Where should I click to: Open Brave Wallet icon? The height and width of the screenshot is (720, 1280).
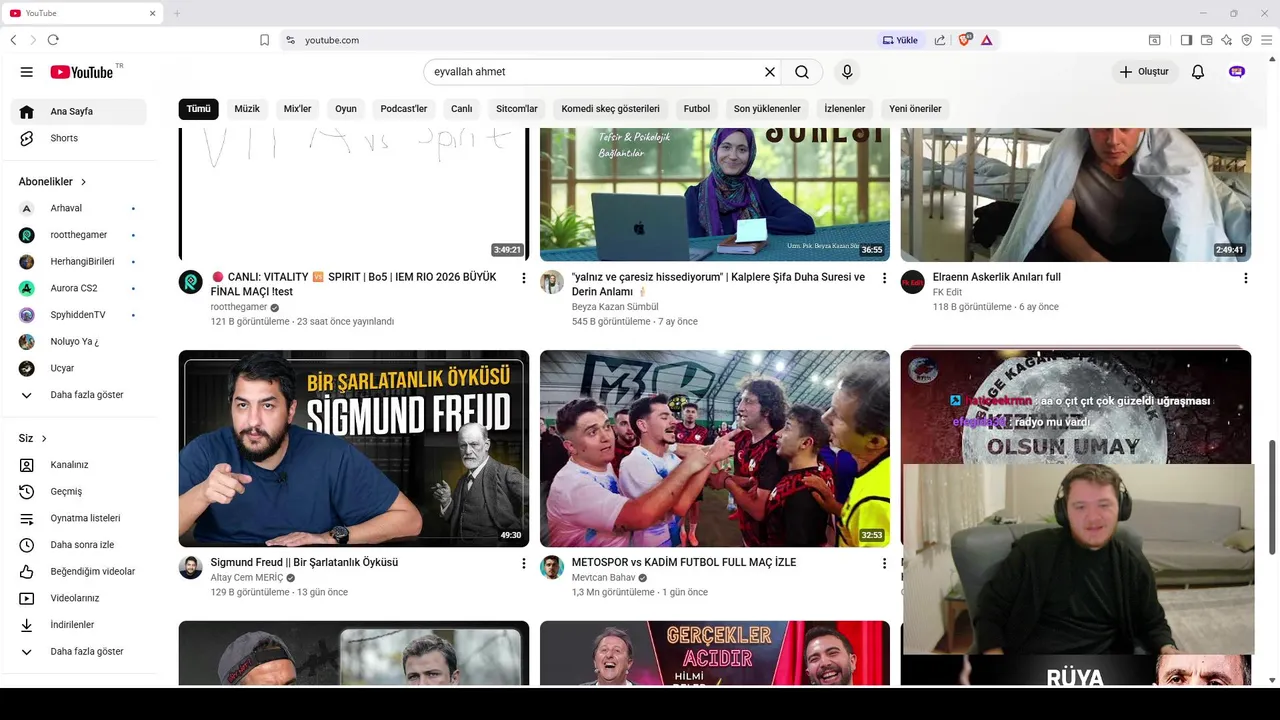(x=1206, y=40)
